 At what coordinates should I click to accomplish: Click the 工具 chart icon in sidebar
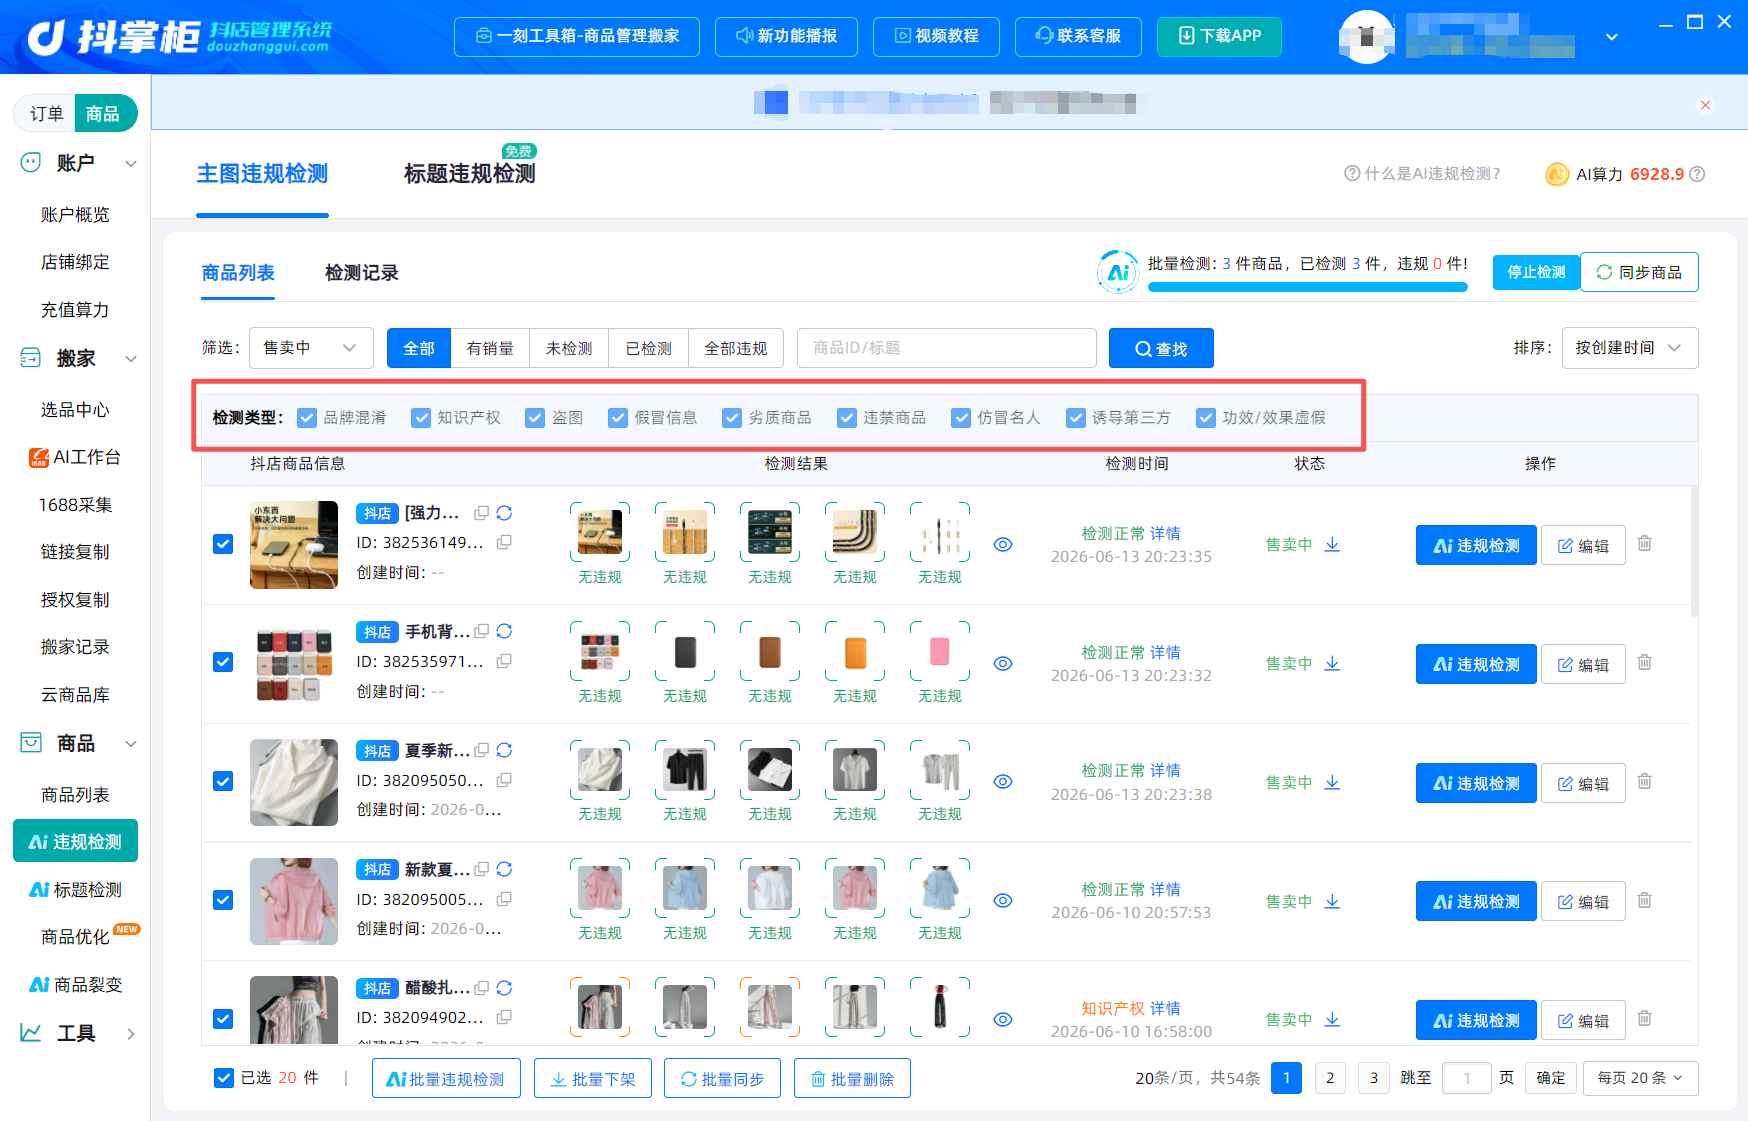(x=31, y=1032)
